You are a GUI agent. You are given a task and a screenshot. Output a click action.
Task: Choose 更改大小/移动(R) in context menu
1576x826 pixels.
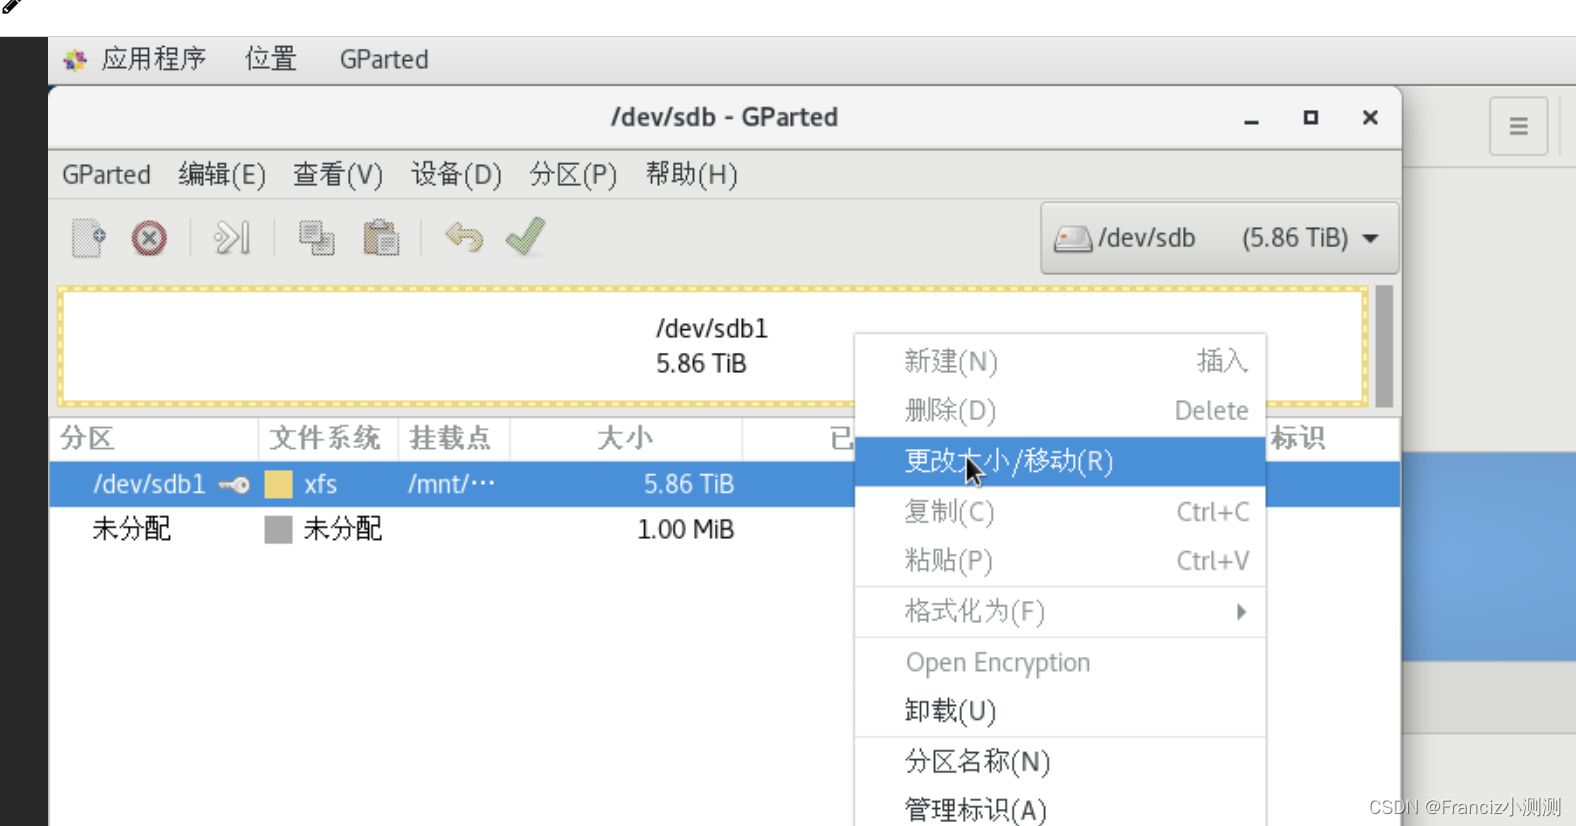pyautogui.click(x=1060, y=461)
